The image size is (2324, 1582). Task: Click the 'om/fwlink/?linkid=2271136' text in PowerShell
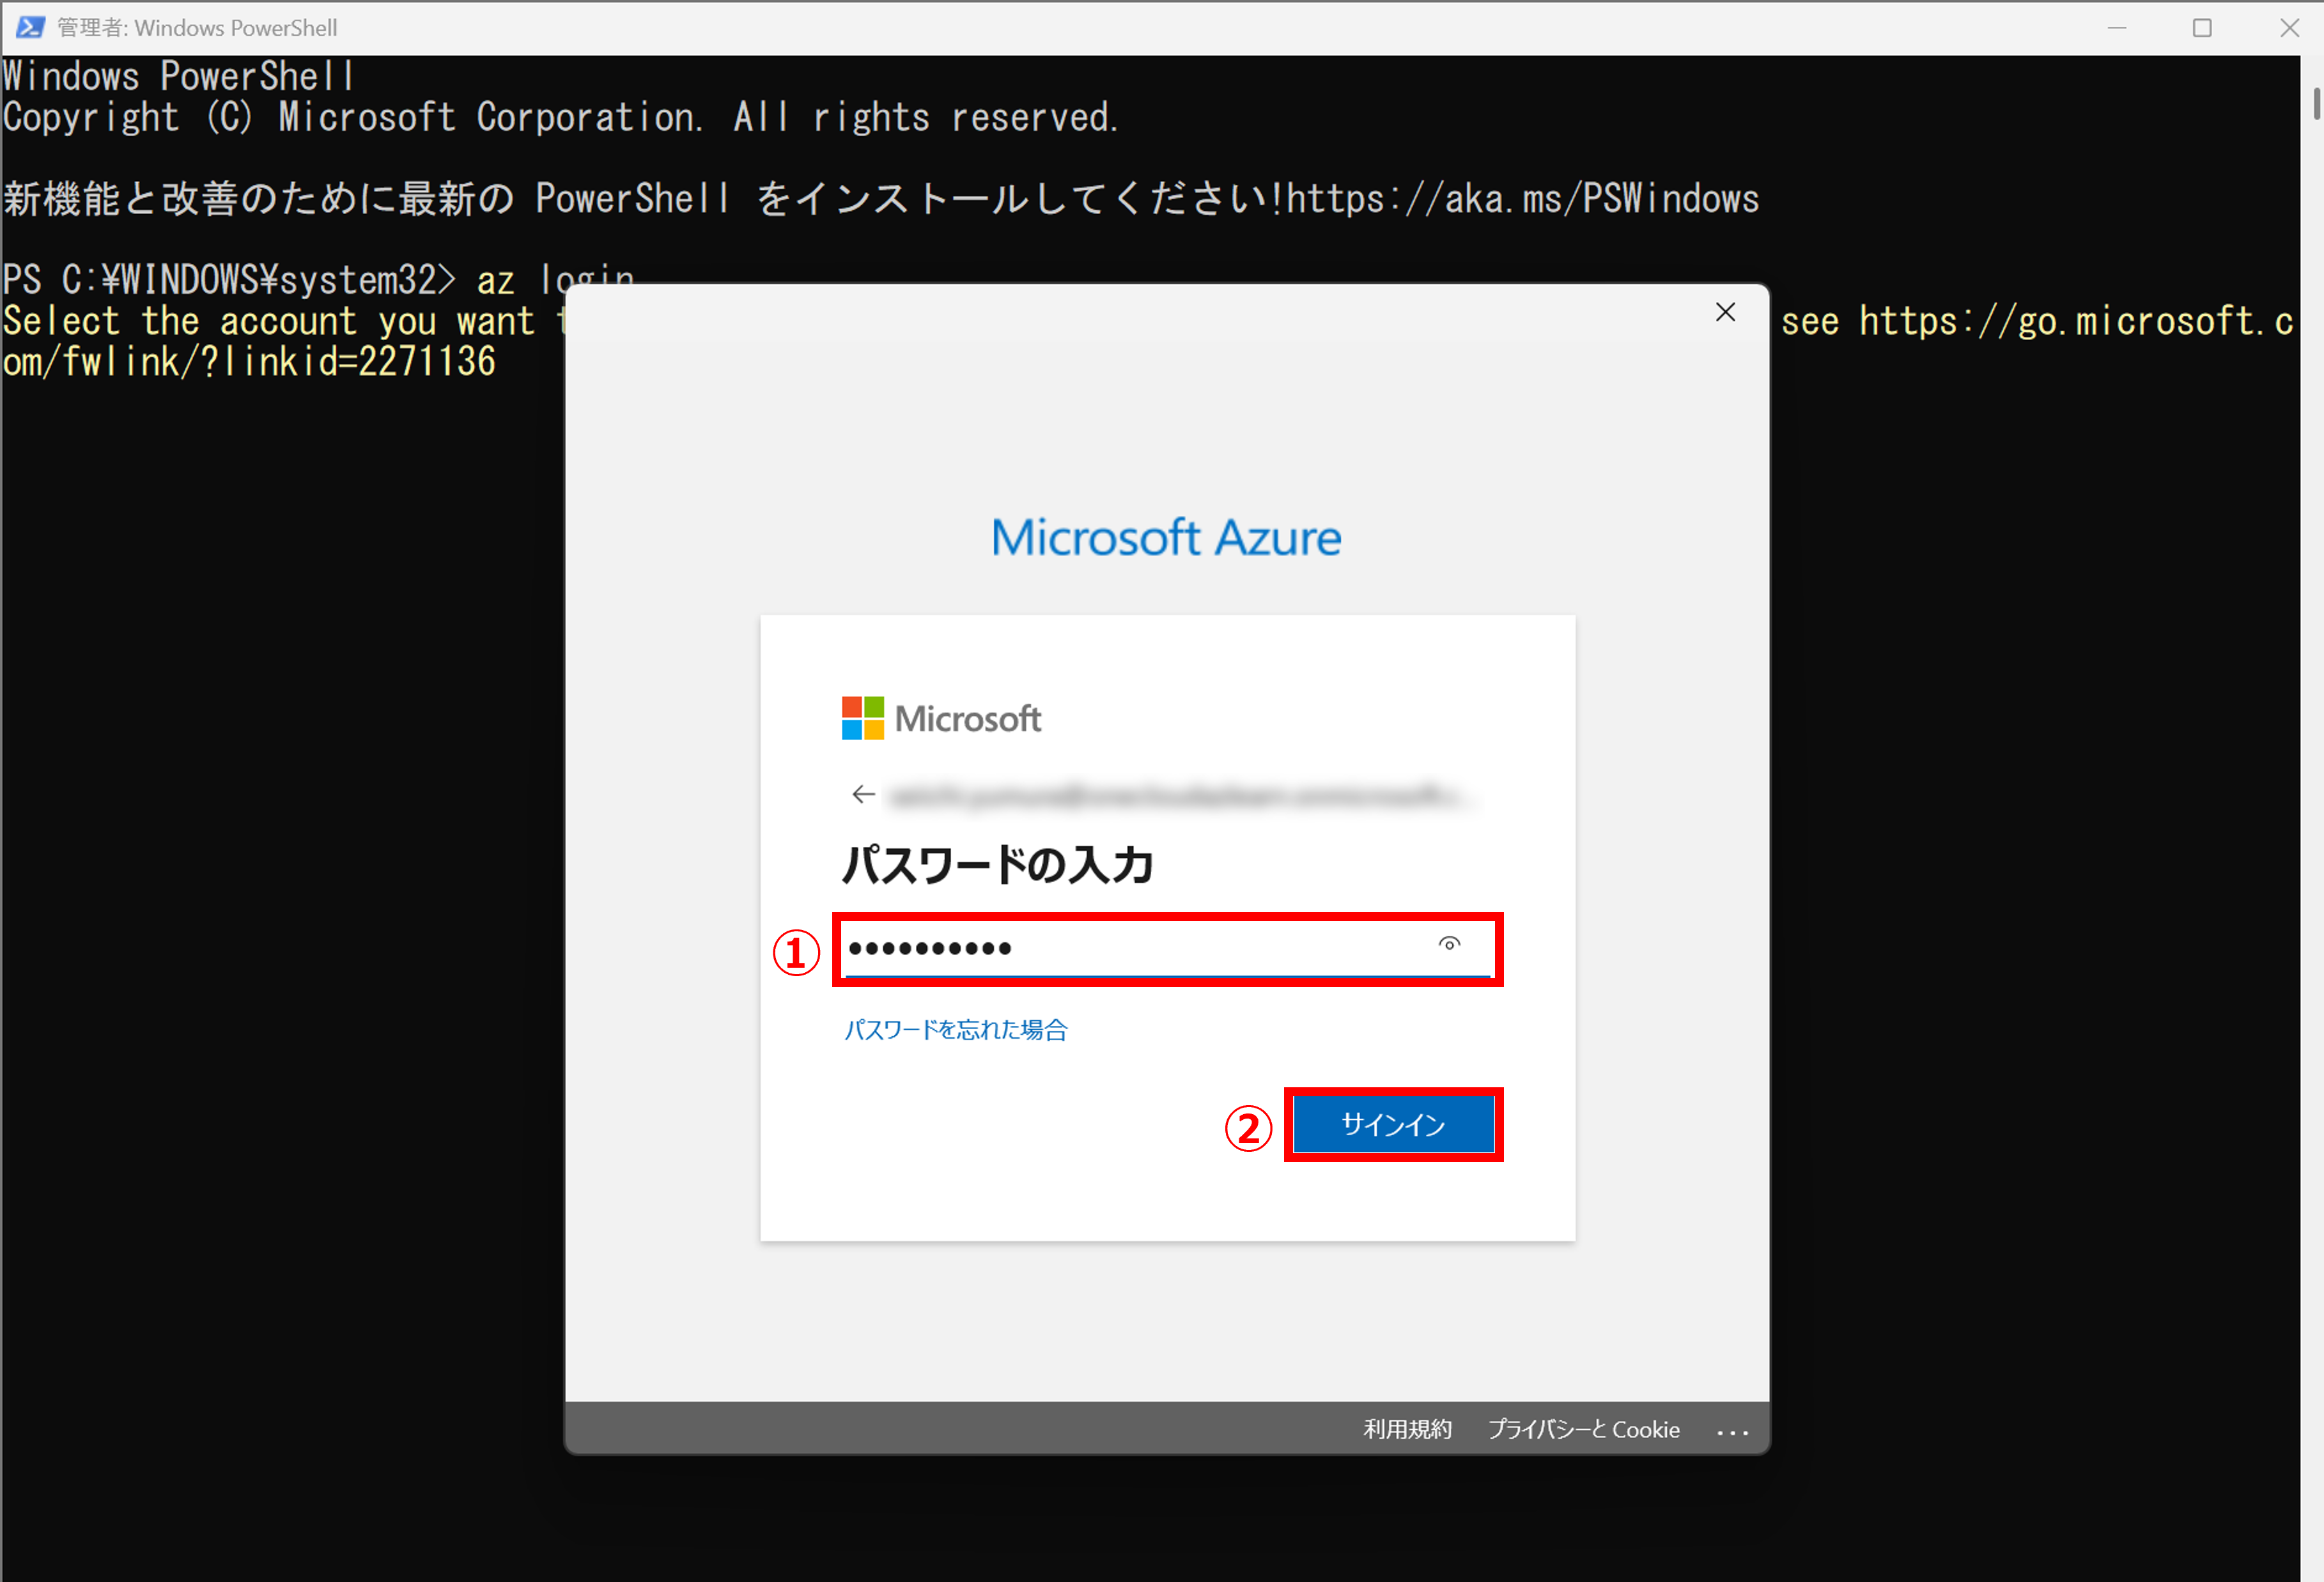[249, 361]
